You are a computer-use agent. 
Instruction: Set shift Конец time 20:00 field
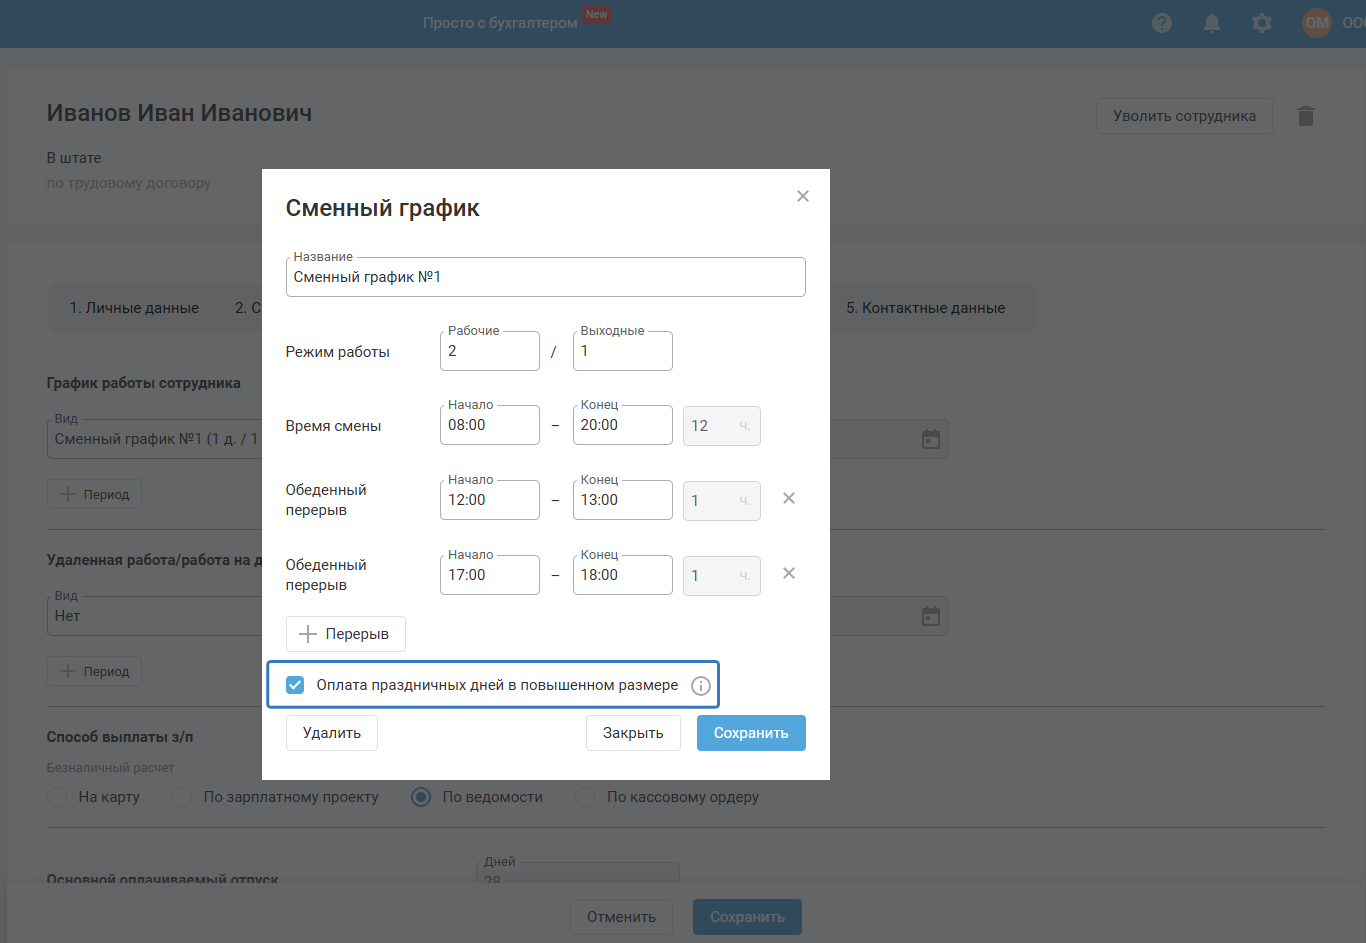(x=623, y=425)
